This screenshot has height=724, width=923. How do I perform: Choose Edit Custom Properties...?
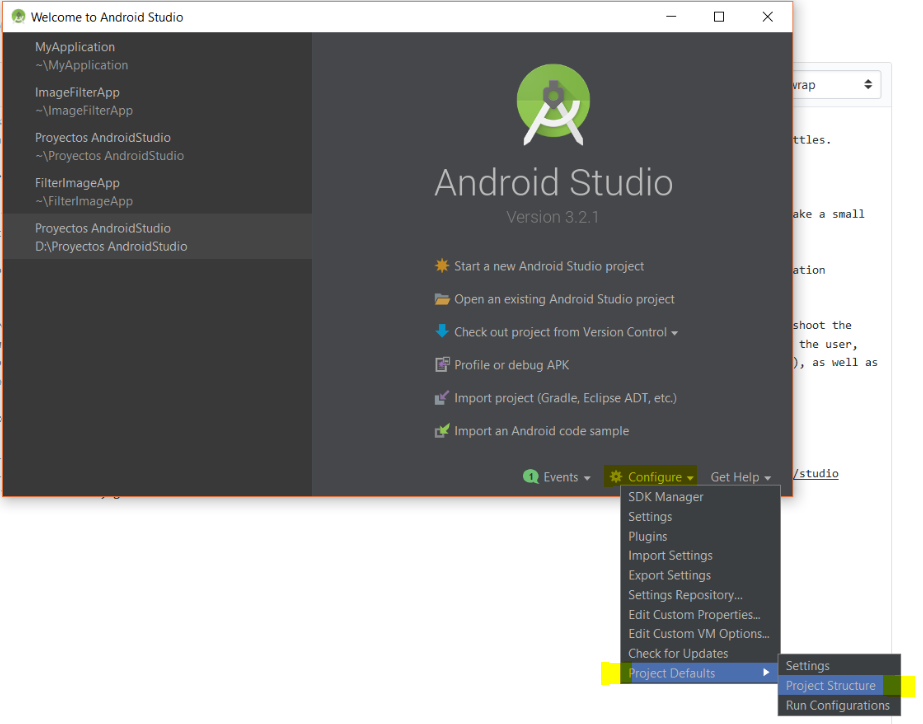point(700,615)
